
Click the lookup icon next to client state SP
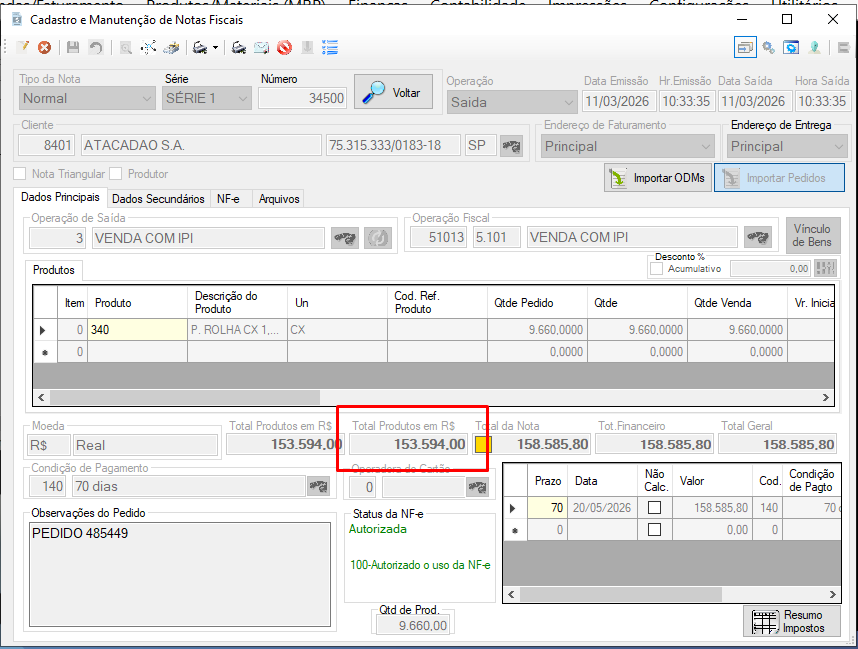click(512, 146)
